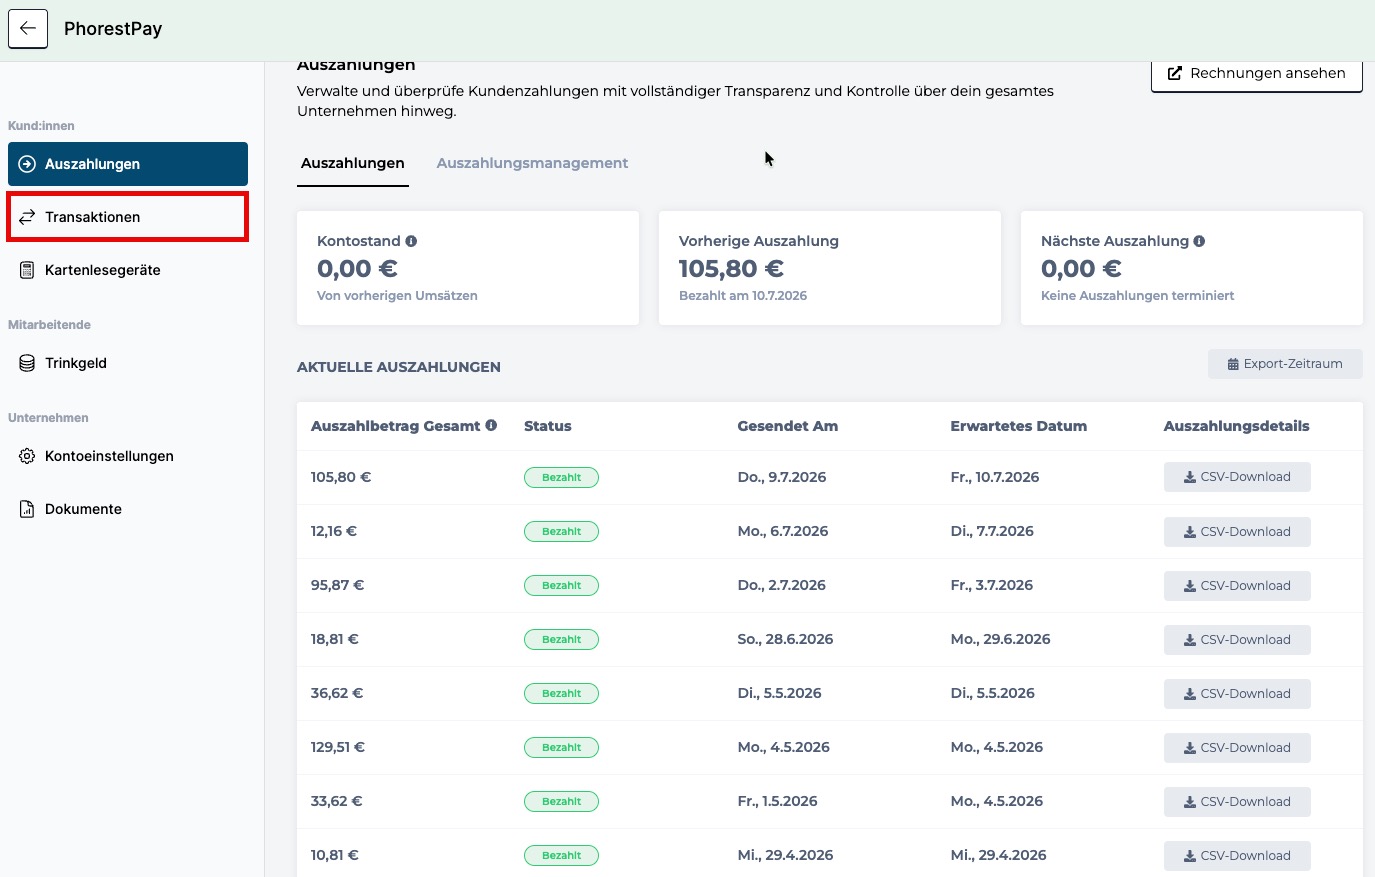Click the Gesendet Am column header
This screenshot has height=877, width=1375.
pos(788,426)
